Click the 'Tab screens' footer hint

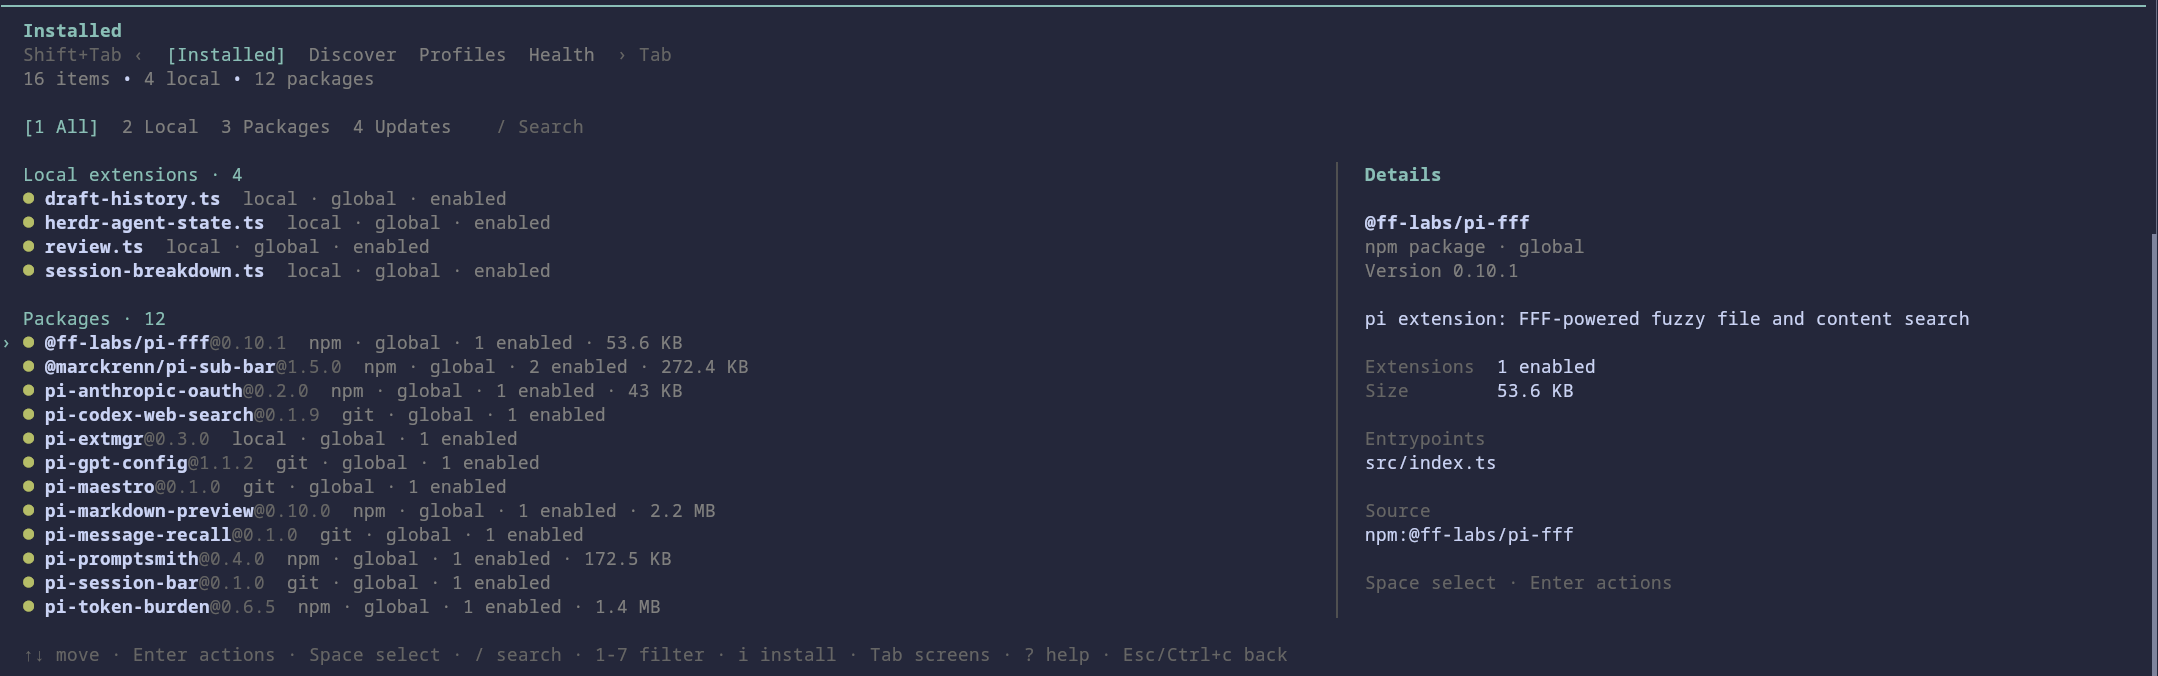(x=930, y=655)
